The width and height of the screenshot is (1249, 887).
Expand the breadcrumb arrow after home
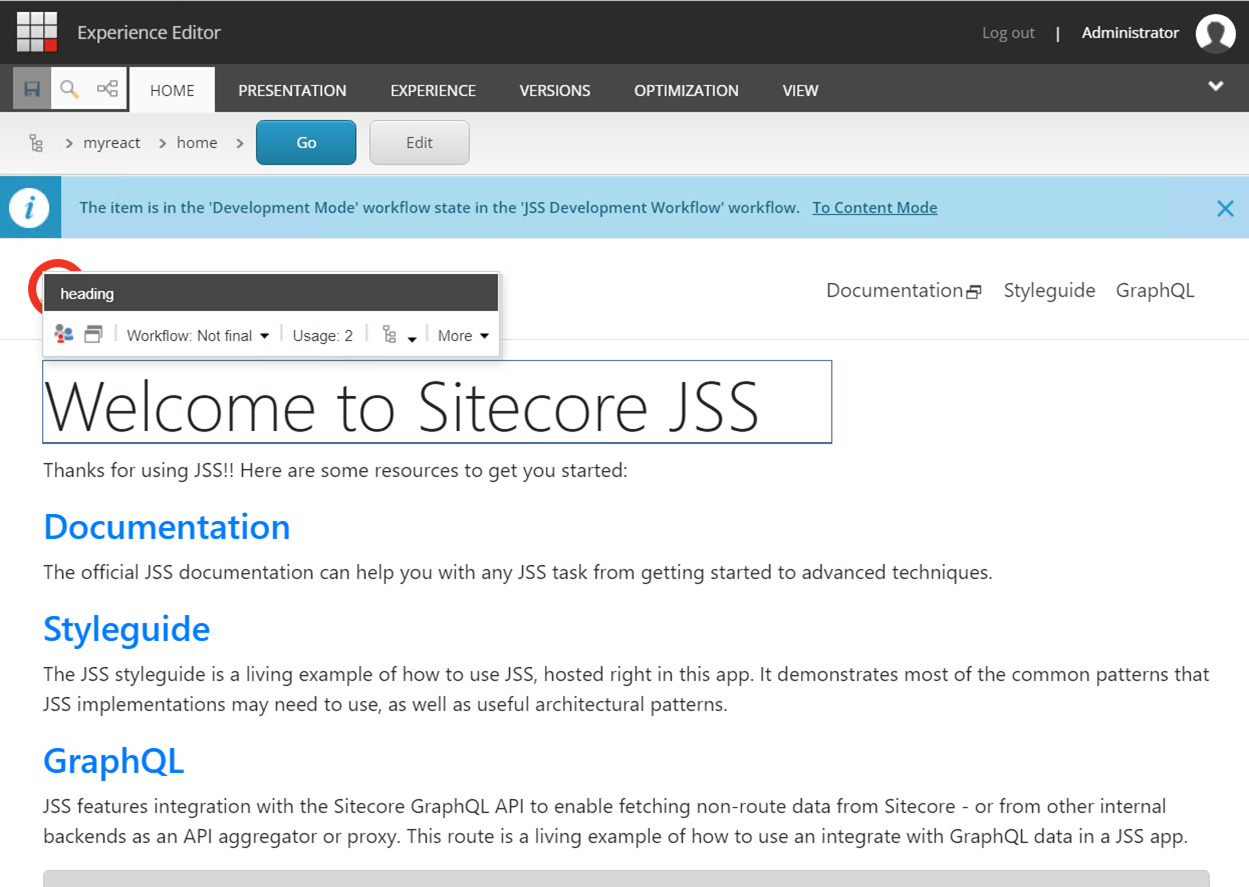[x=240, y=143]
